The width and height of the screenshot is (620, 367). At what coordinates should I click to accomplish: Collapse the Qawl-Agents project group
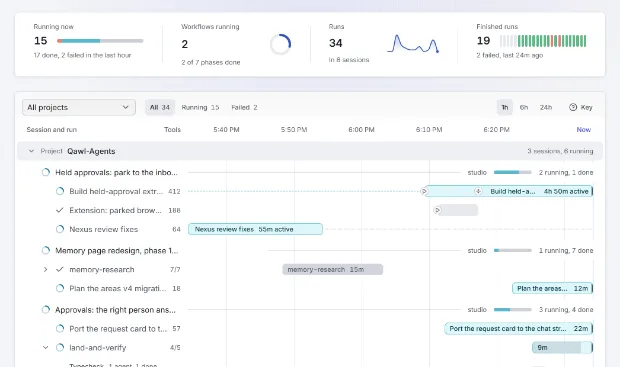[x=31, y=151]
